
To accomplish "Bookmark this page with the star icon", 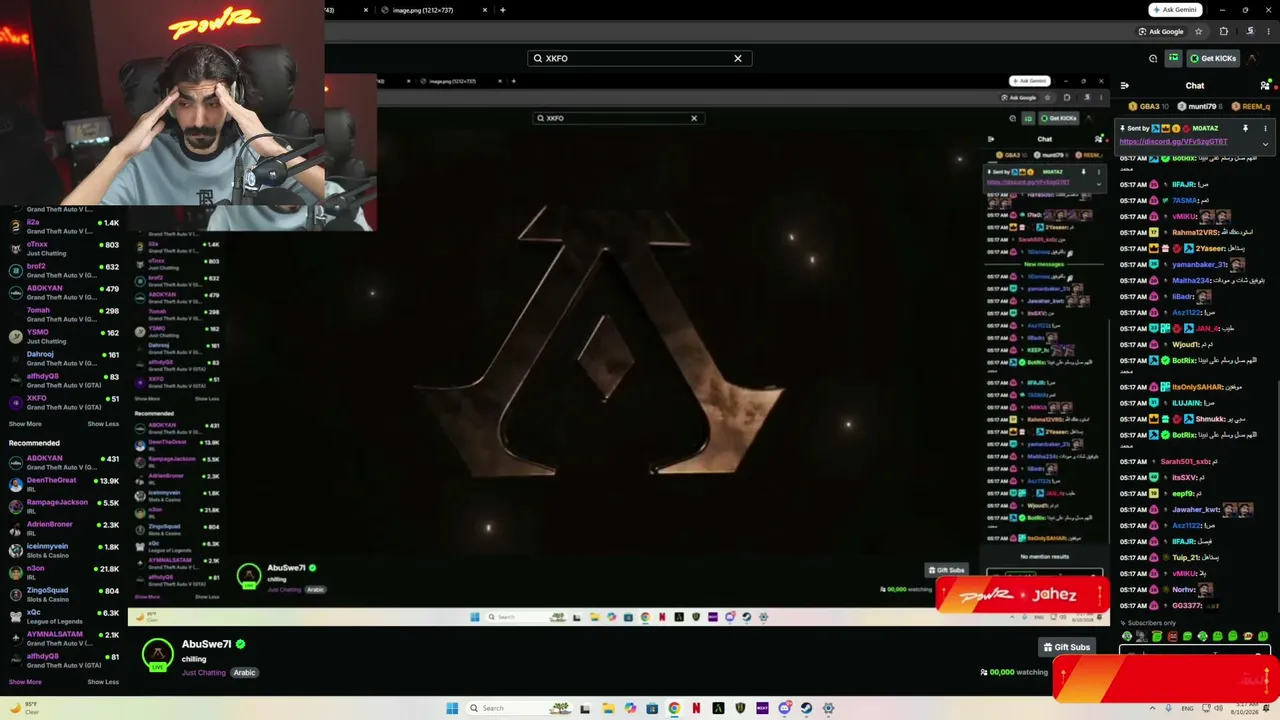I will pos(1198,31).
